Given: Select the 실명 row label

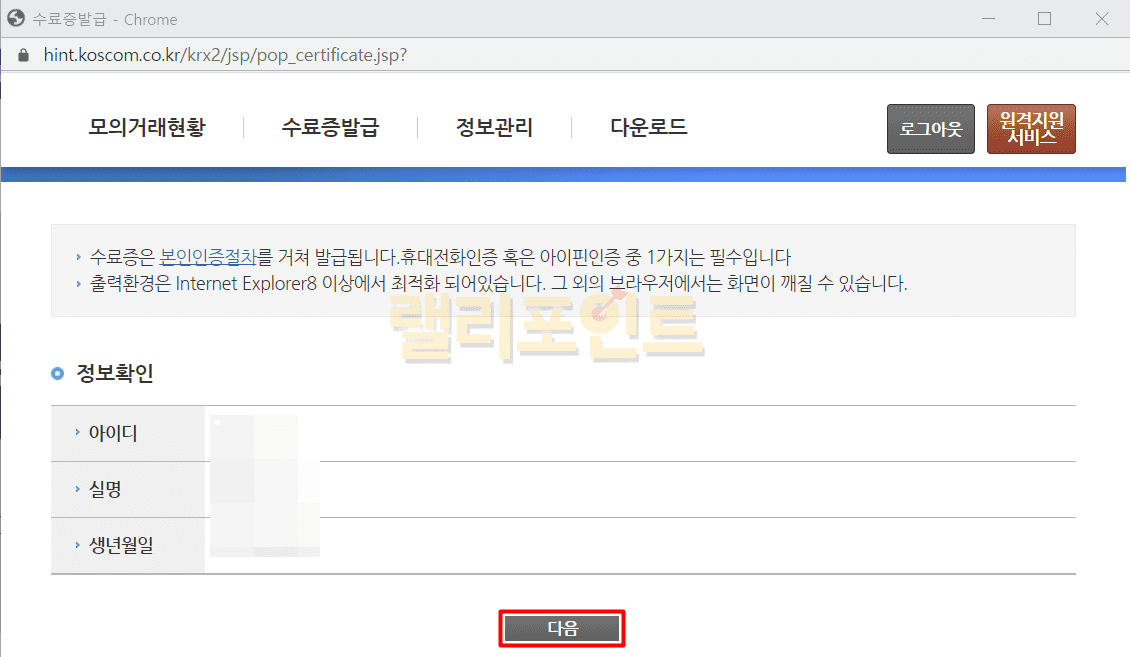Looking at the screenshot, I should tap(105, 490).
